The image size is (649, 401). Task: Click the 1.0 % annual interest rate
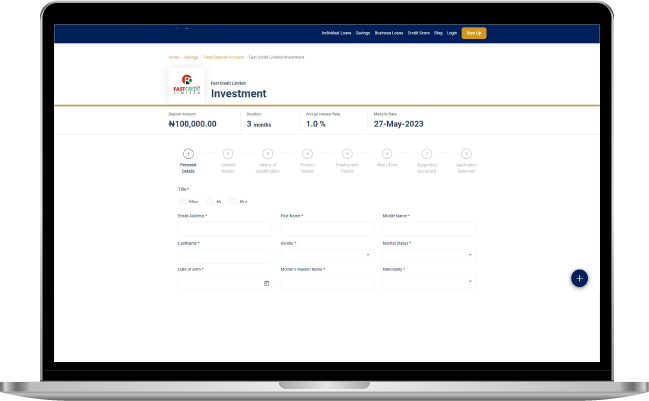(x=316, y=124)
